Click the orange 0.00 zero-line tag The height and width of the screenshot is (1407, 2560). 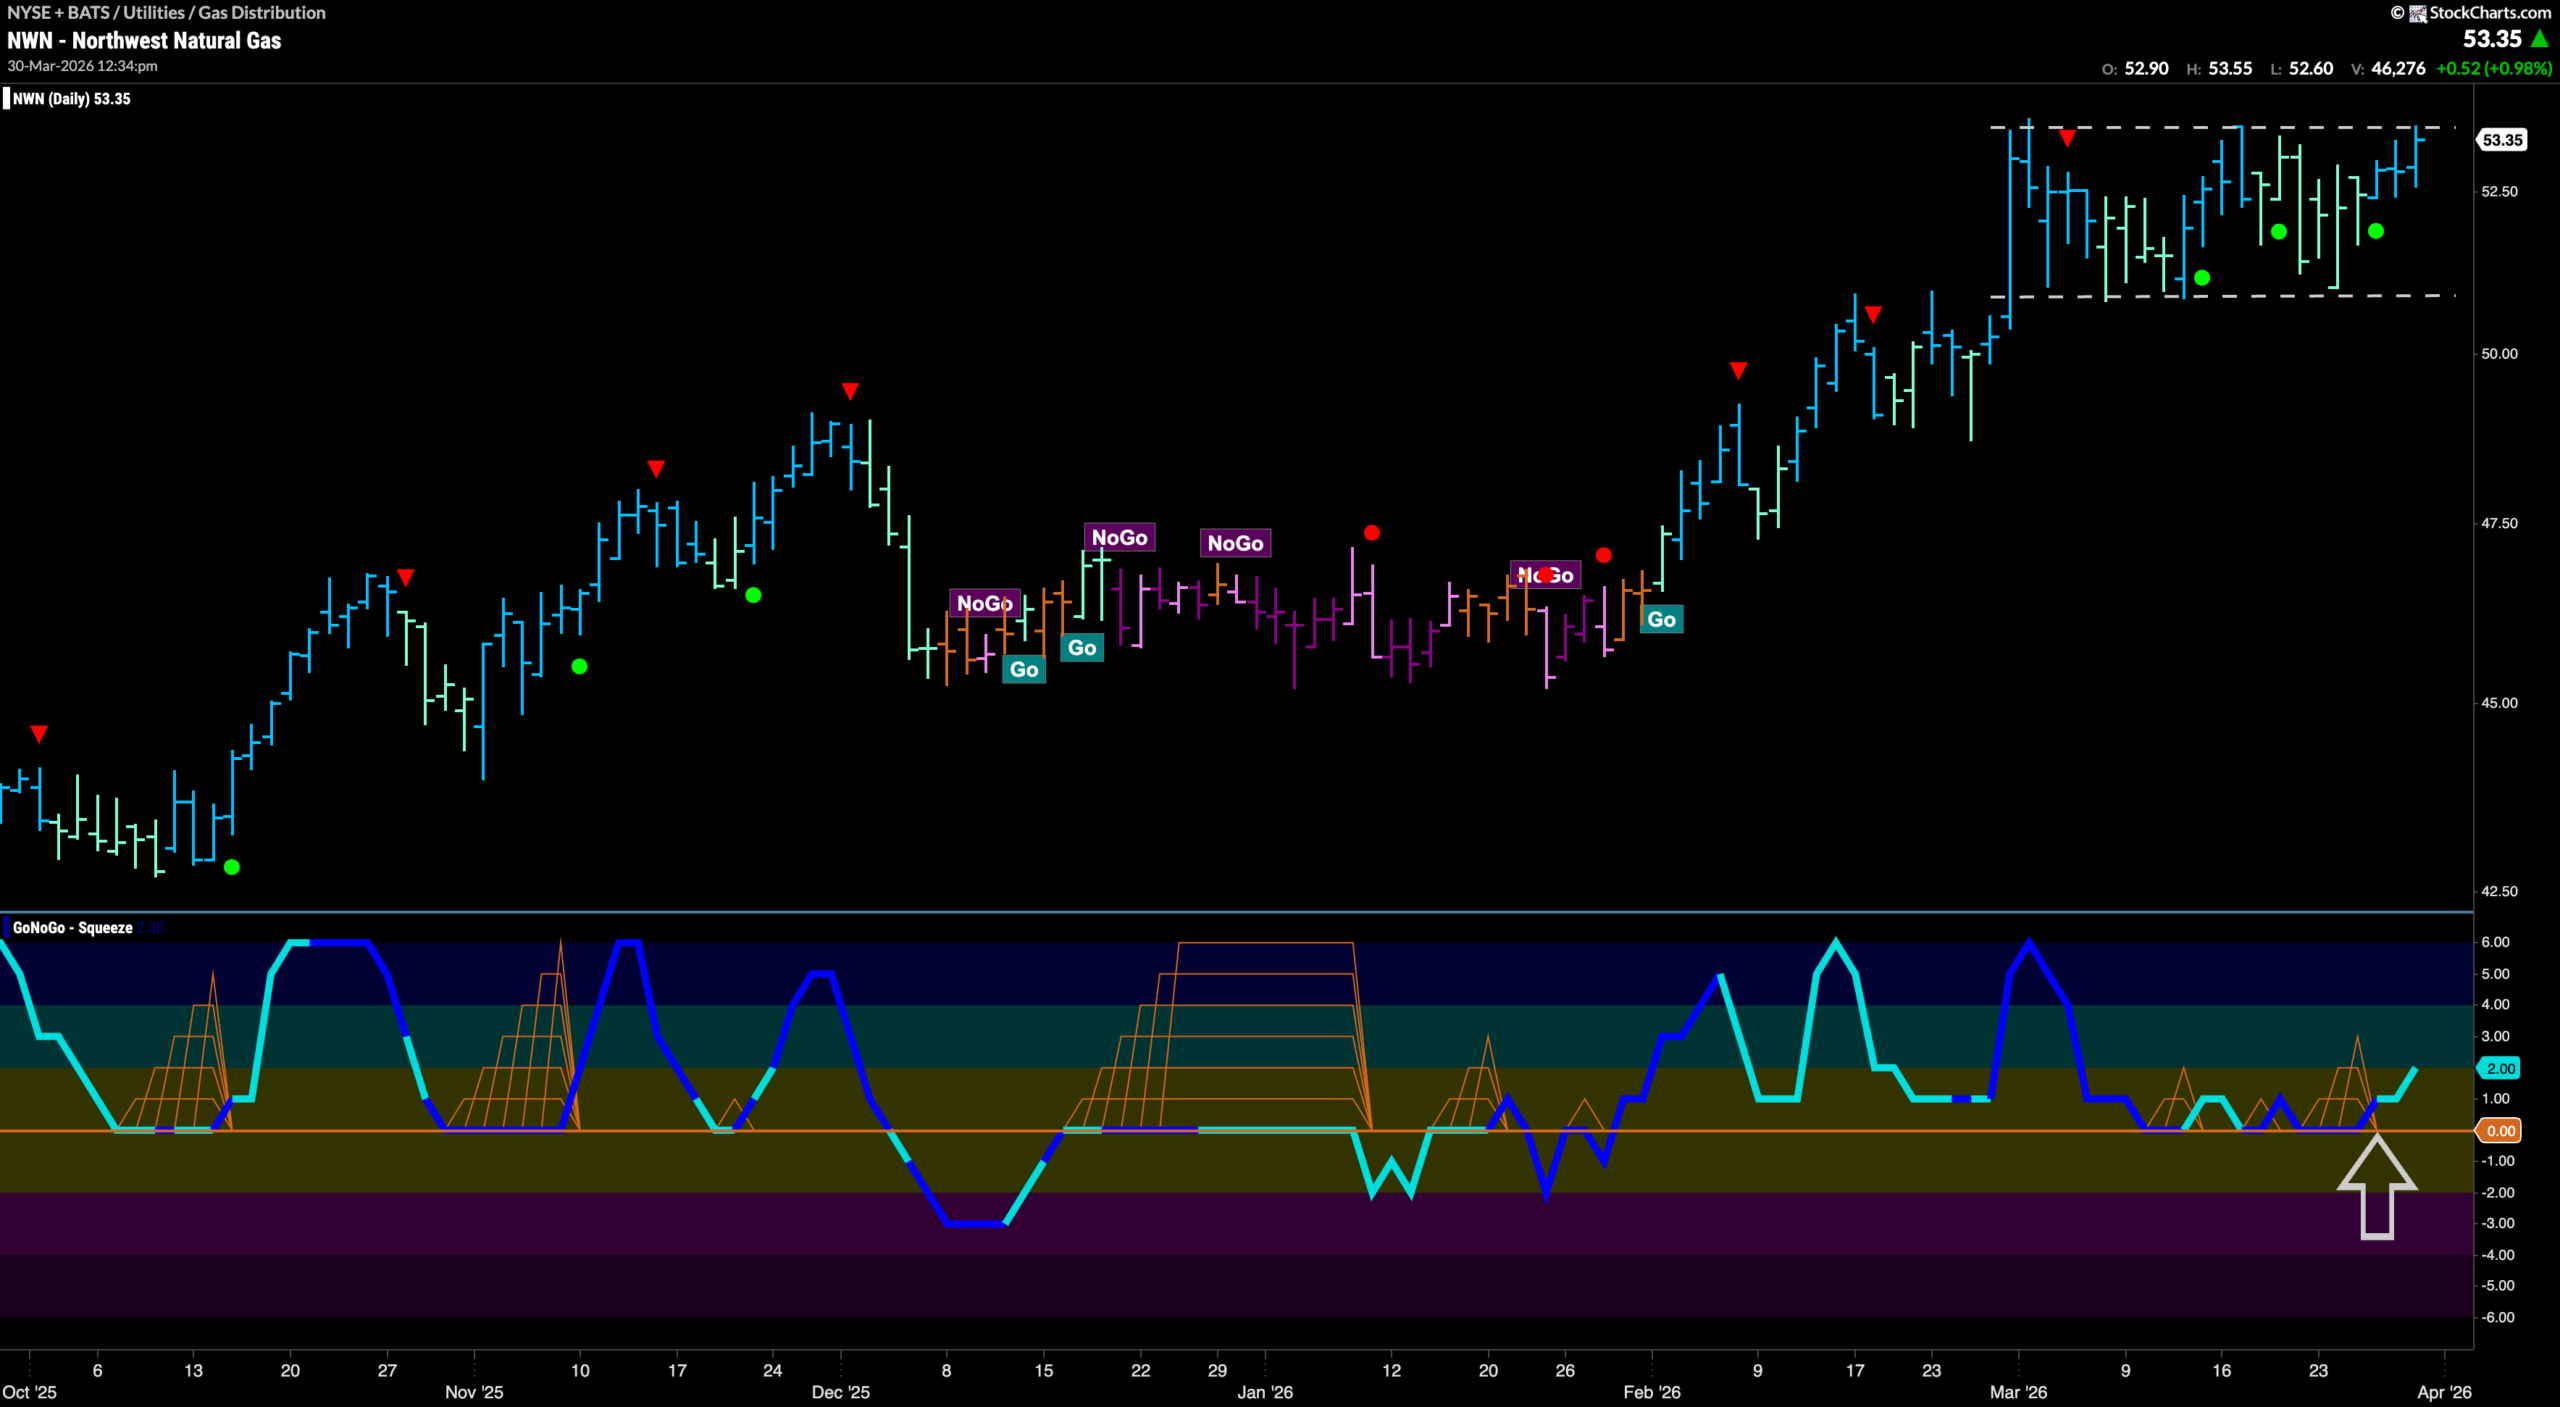2499,1131
